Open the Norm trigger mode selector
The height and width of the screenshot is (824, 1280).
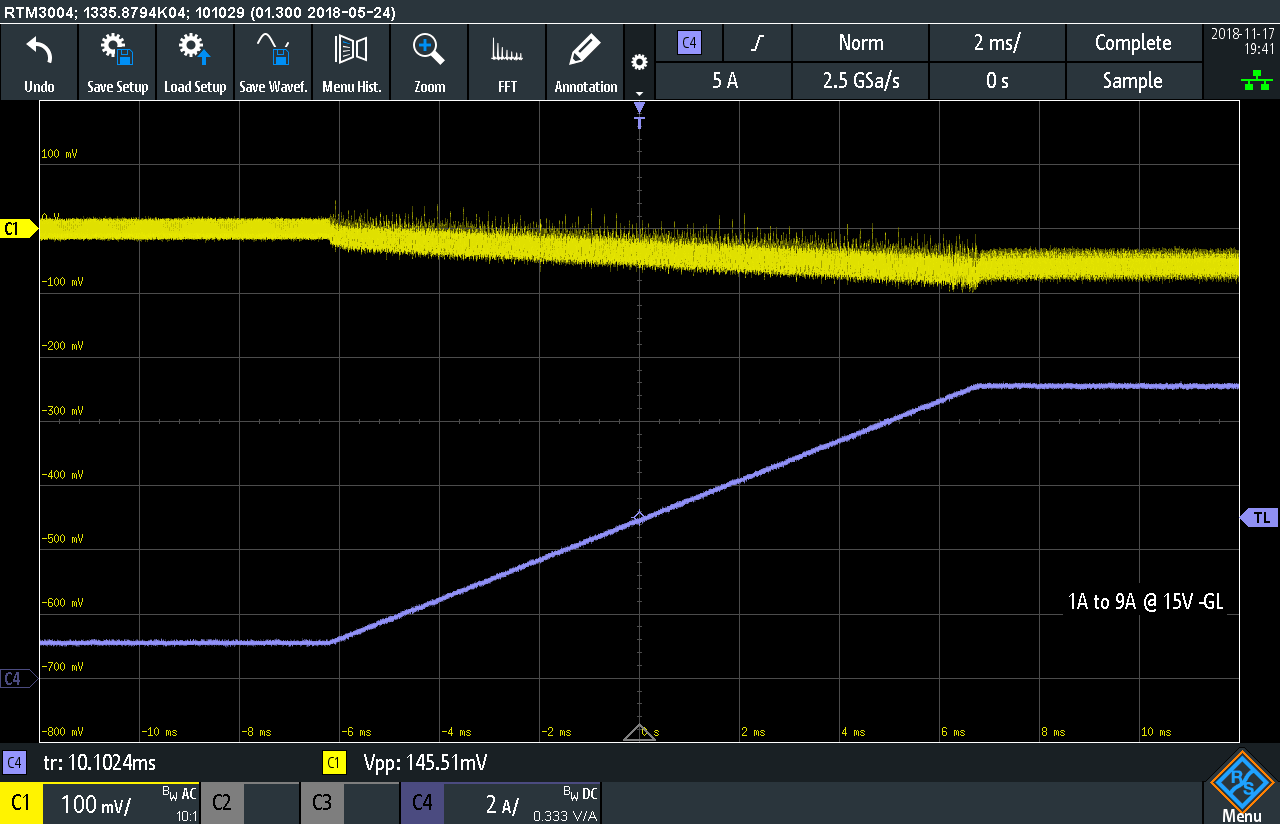860,43
